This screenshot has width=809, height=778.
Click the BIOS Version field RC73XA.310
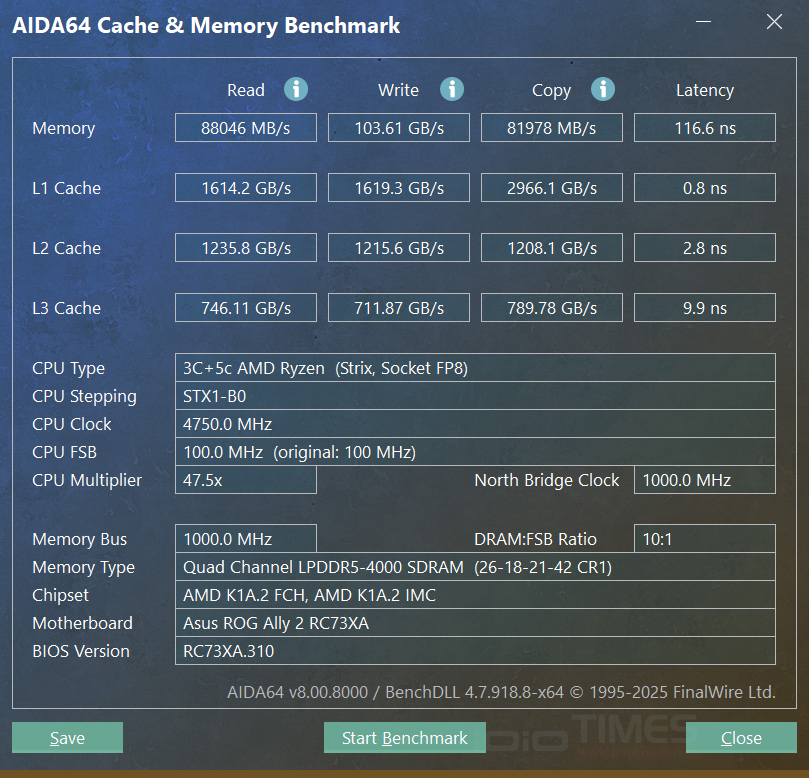tap(475, 651)
